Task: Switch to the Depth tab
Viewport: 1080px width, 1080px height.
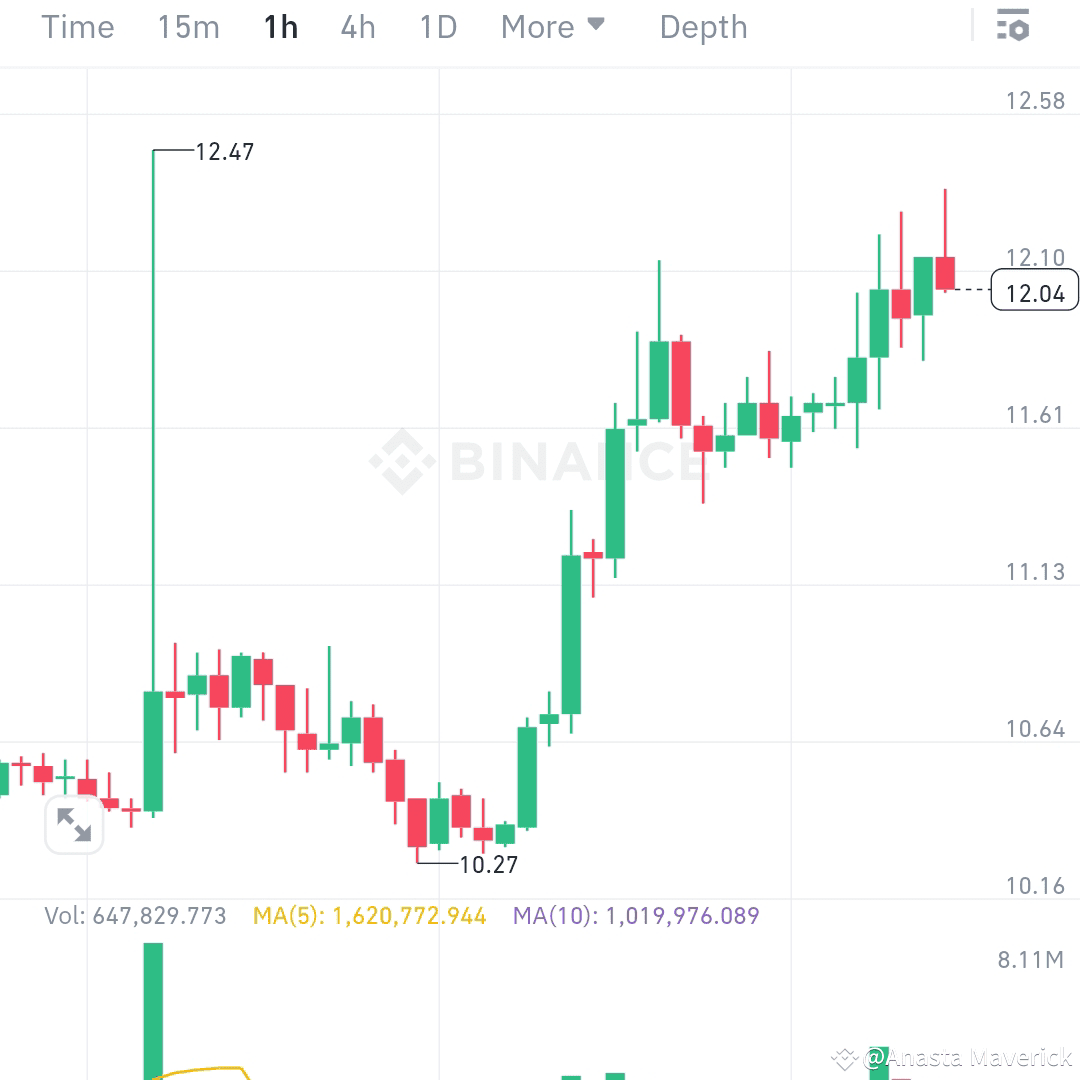Action: [x=703, y=27]
